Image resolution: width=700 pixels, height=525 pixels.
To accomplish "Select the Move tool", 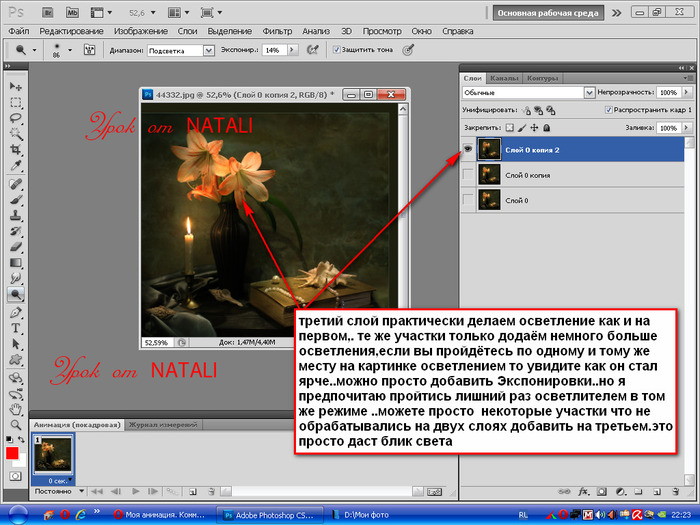I will click(16, 86).
